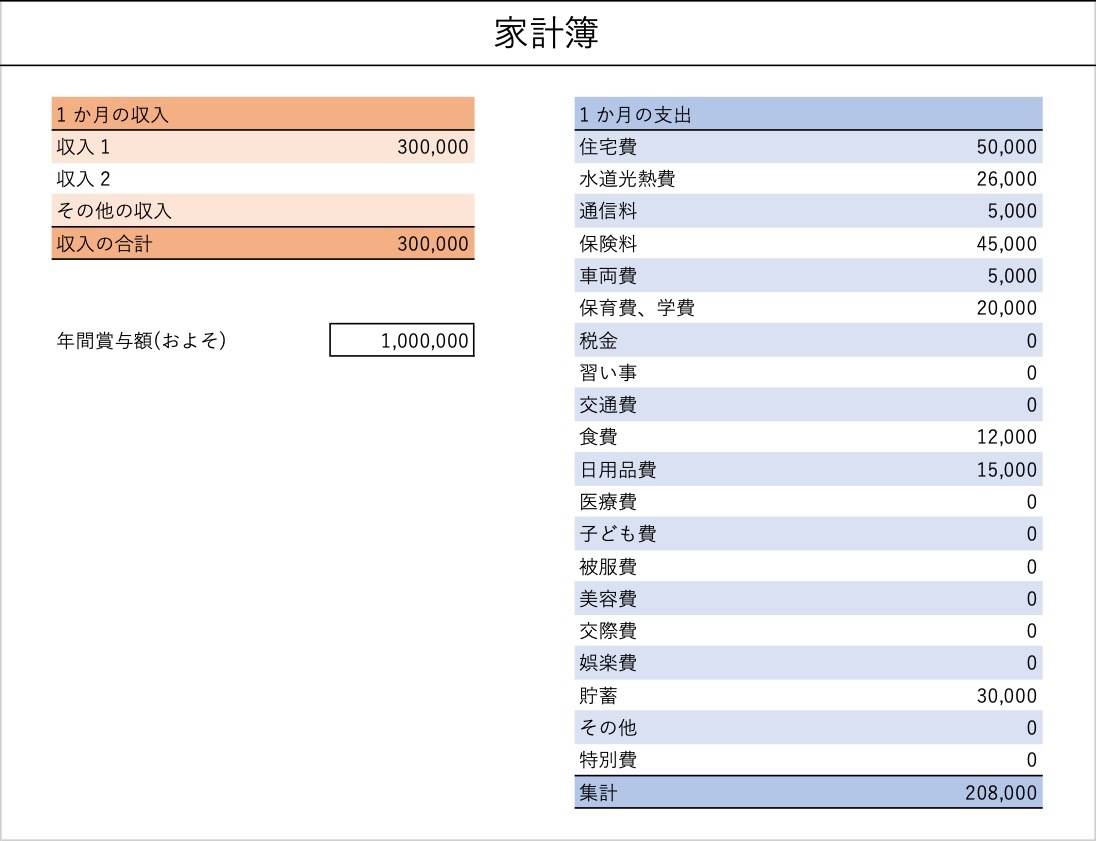Screen dimensions: 1096x841
Task: Select the 交通費 label
Action: pyautogui.click(x=608, y=405)
